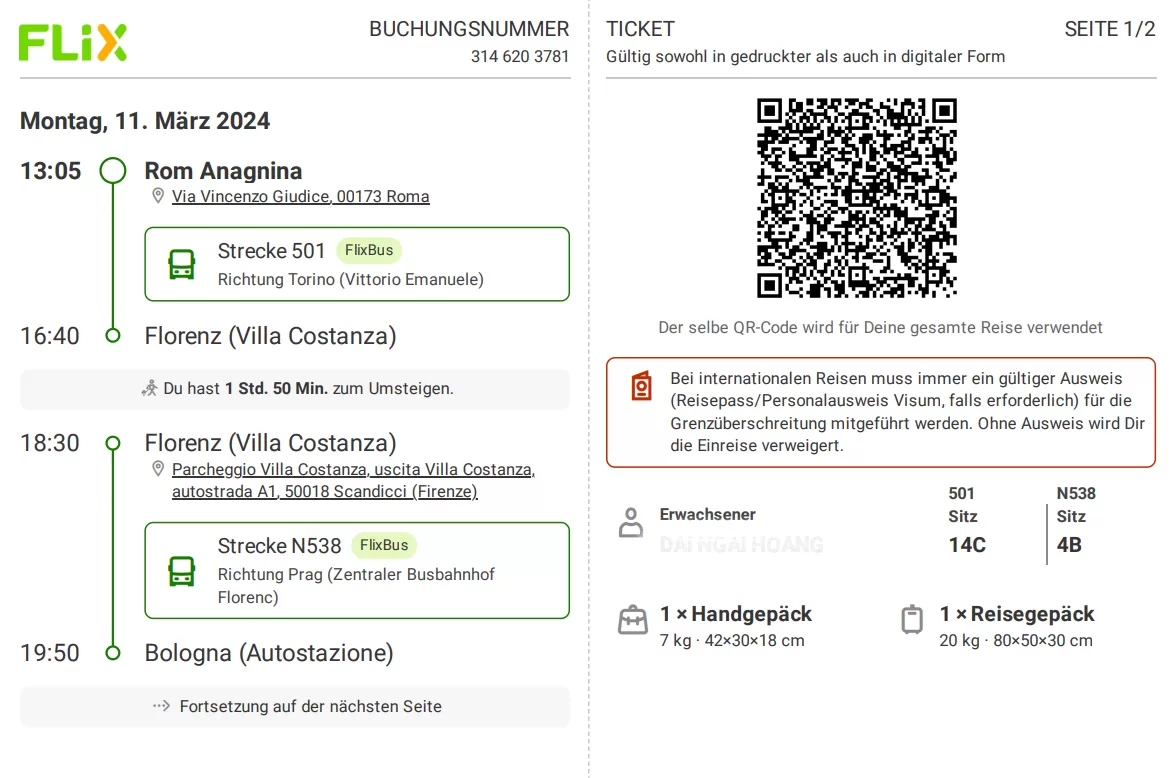Click the Handgepäck bag icon
This screenshot has width=1176, height=778.
pos(633,620)
